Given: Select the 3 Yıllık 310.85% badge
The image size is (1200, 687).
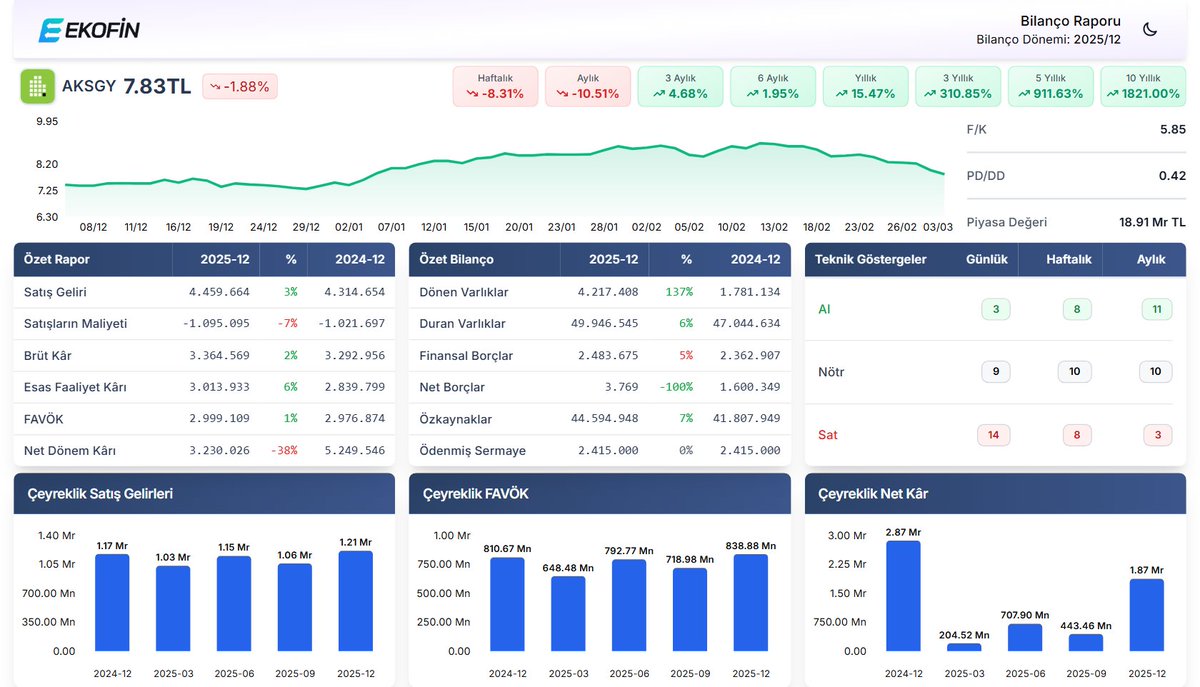Looking at the screenshot, I should 958,86.
